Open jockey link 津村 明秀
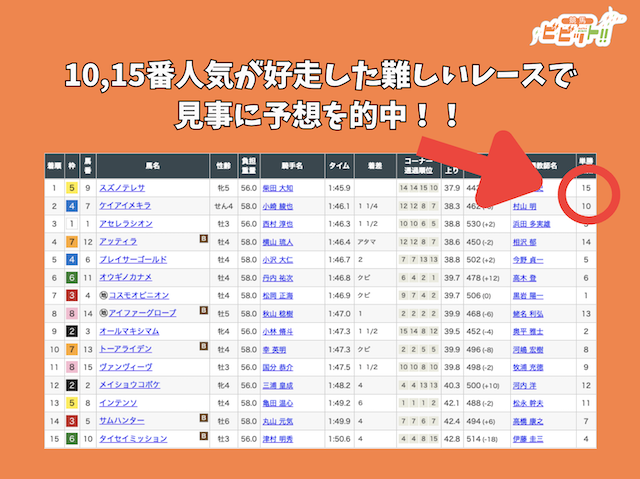The width and height of the screenshot is (640, 479). [278, 439]
